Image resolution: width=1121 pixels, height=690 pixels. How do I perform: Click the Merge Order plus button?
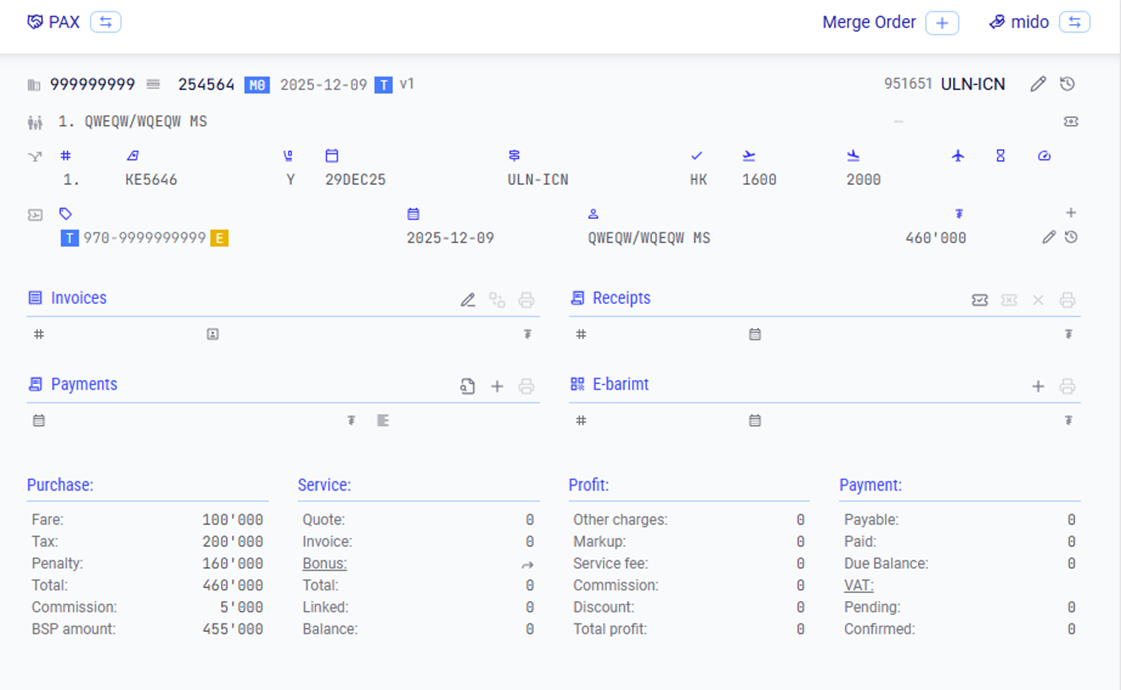(941, 23)
